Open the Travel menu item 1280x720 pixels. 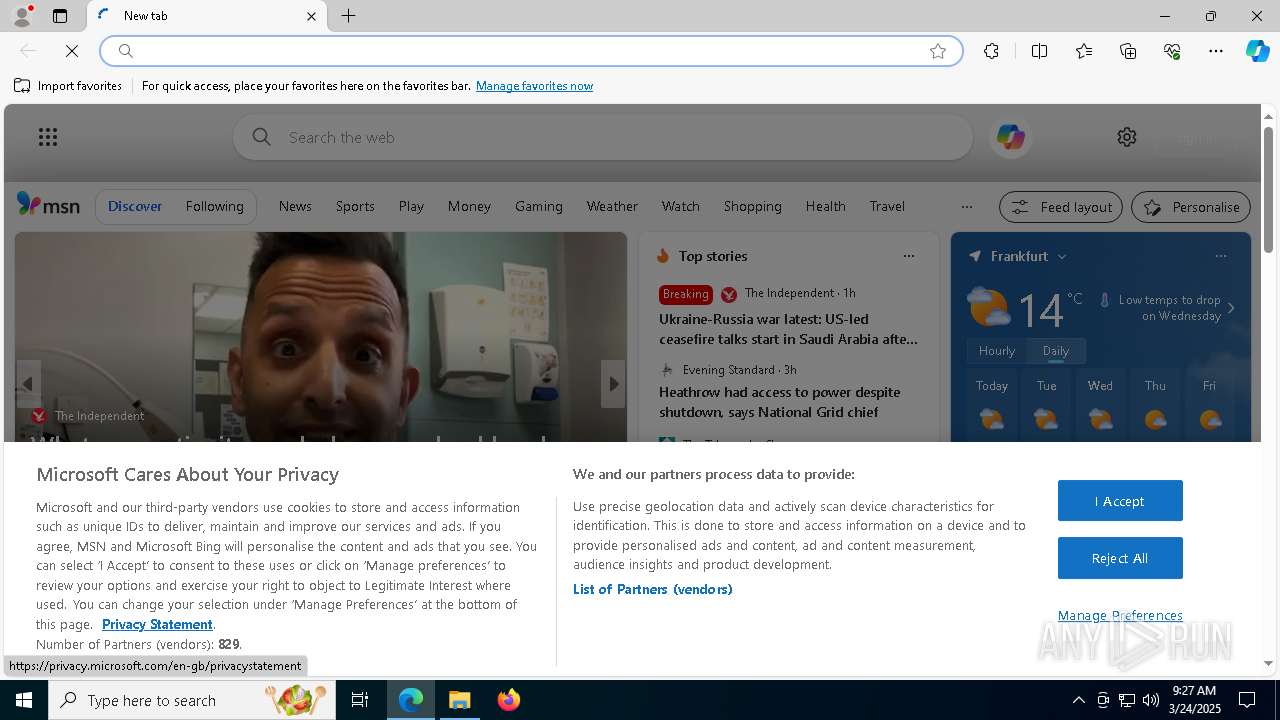887,206
